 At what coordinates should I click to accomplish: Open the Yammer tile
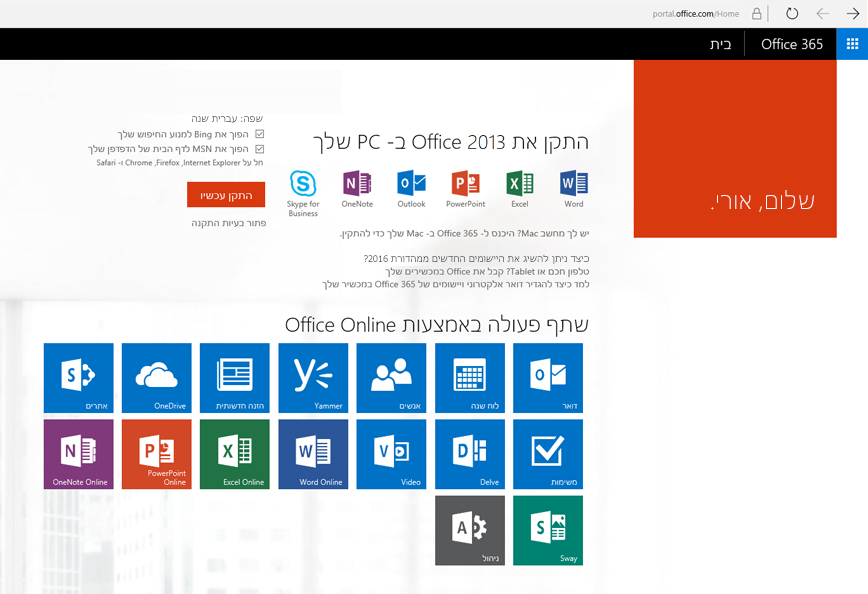coord(313,378)
